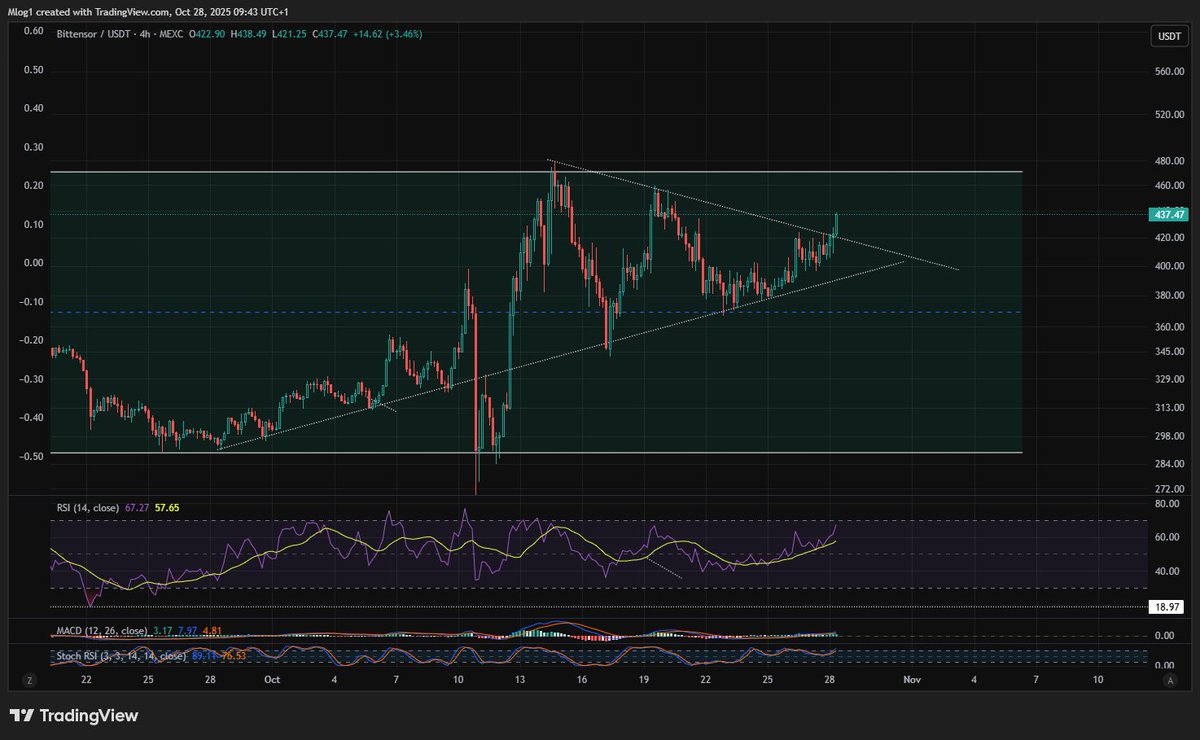Toggle the MACD value 4.81
This screenshot has width=1200, height=740.
pyautogui.click(x=210, y=631)
